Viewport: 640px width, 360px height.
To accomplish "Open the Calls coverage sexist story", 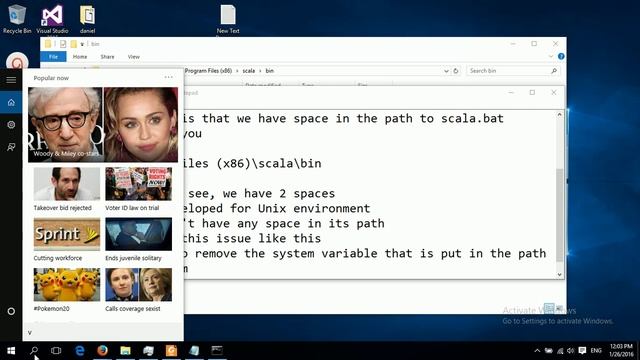I will click(x=138, y=290).
